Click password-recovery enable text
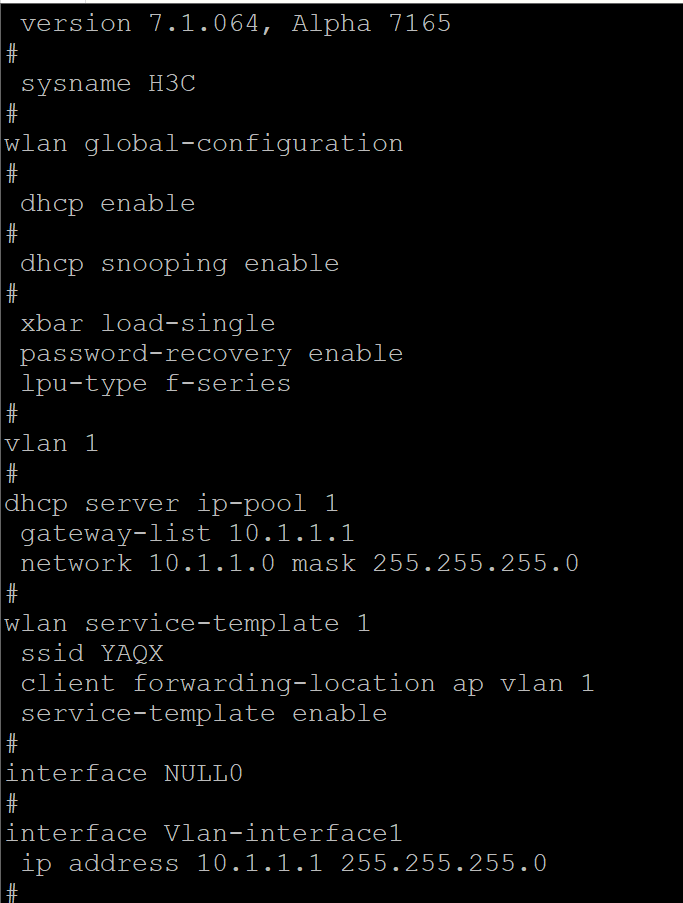The width and height of the screenshot is (683, 903). tap(212, 353)
